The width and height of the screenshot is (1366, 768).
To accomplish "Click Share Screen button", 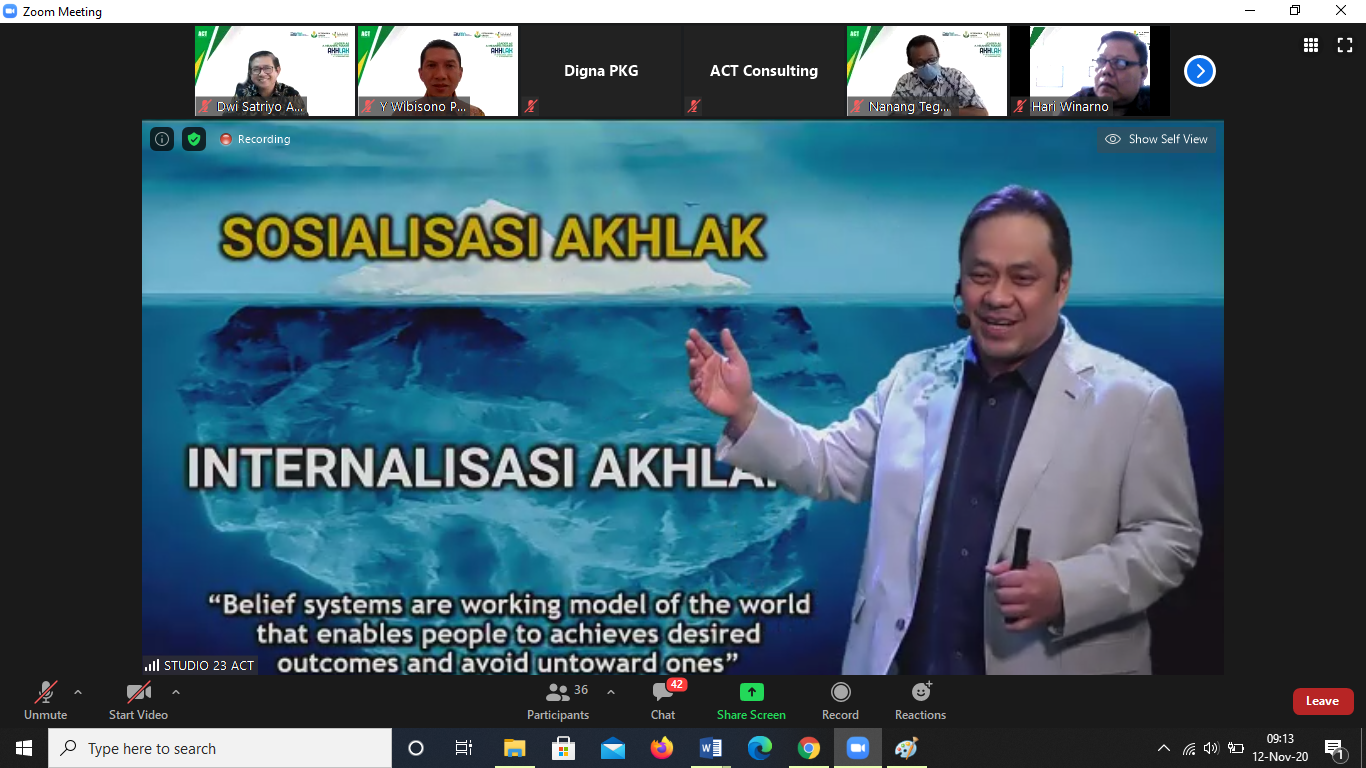I will [x=751, y=700].
